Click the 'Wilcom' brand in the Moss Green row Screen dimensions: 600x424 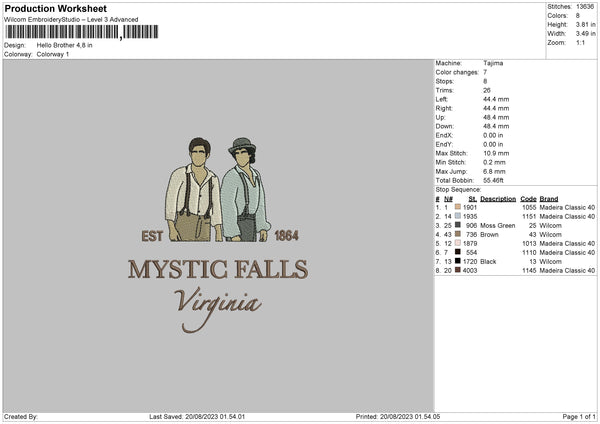click(x=550, y=225)
